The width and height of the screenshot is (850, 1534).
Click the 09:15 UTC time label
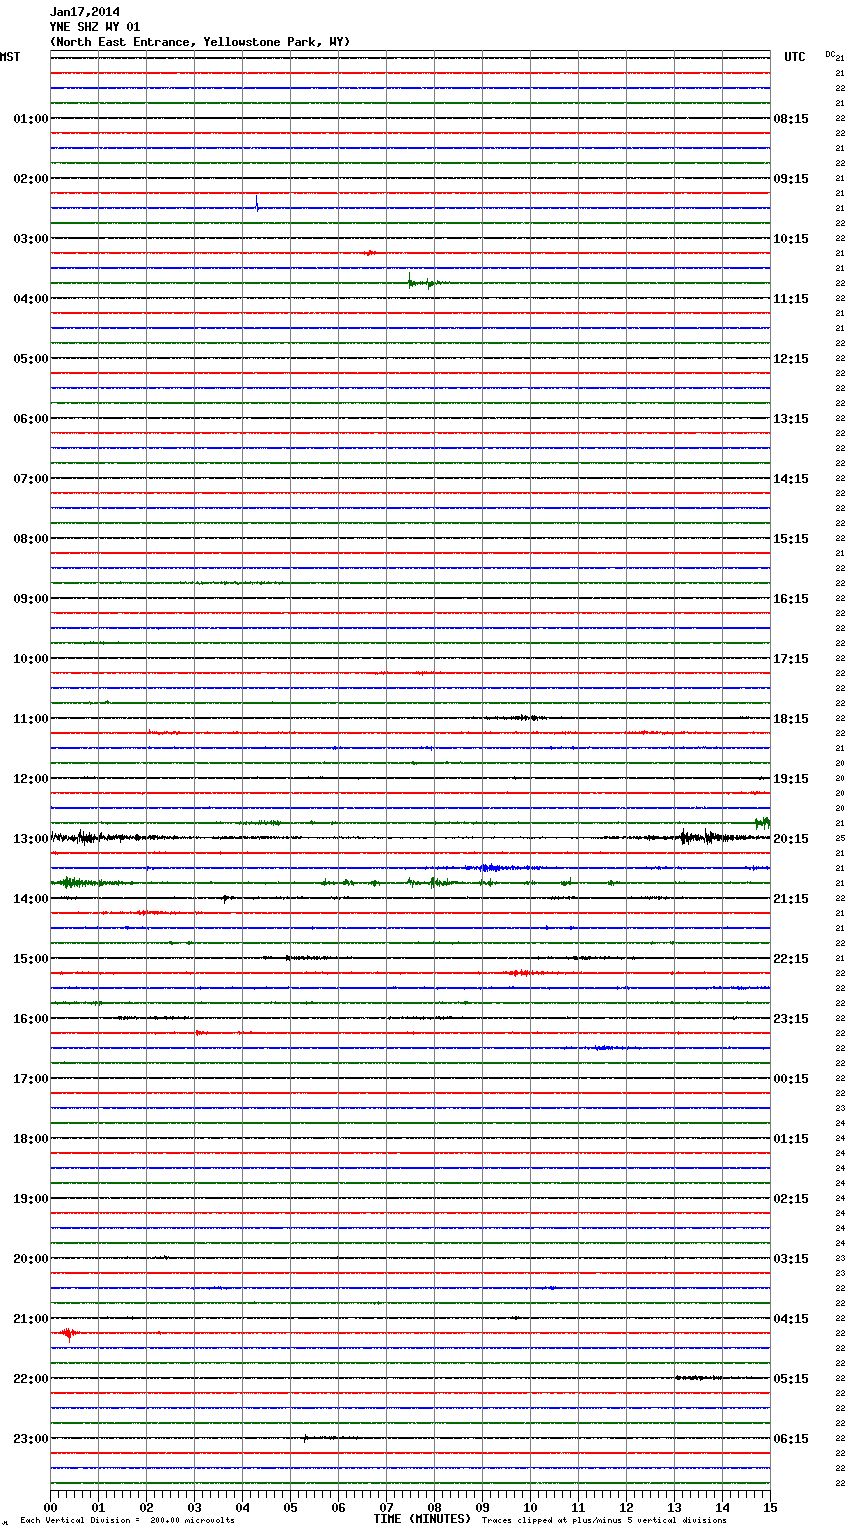point(791,179)
